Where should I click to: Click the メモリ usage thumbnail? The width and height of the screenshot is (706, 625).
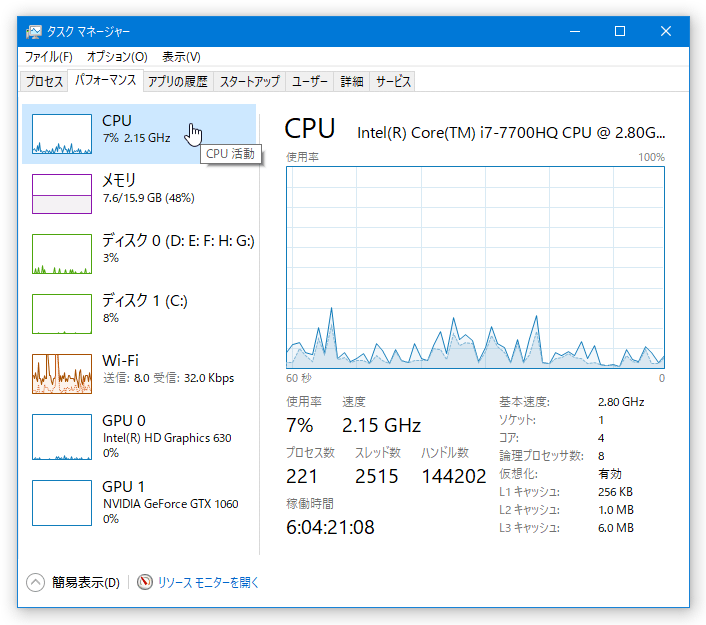(x=62, y=194)
